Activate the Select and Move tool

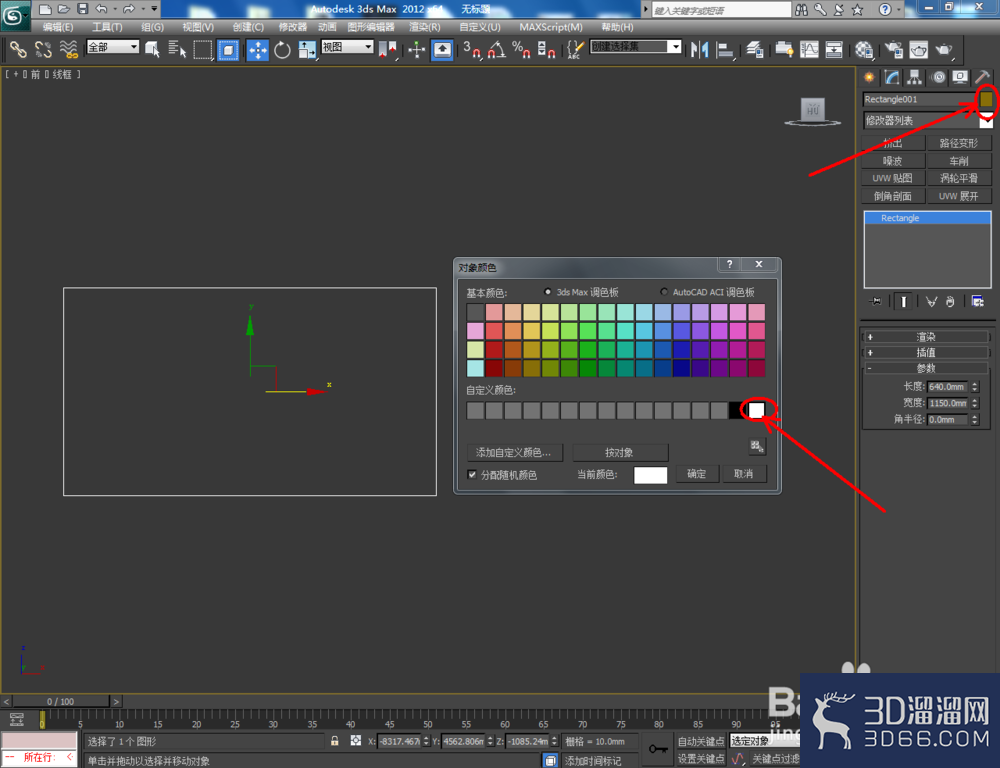pyautogui.click(x=258, y=49)
